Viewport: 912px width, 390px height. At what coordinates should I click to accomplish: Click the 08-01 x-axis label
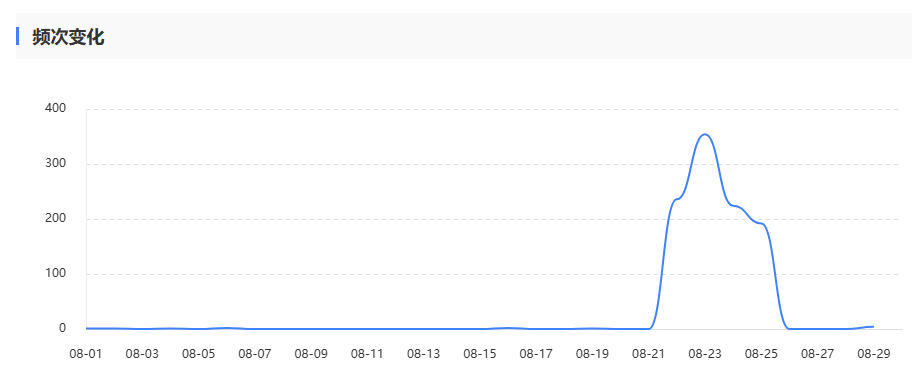[x=86, y=354]
